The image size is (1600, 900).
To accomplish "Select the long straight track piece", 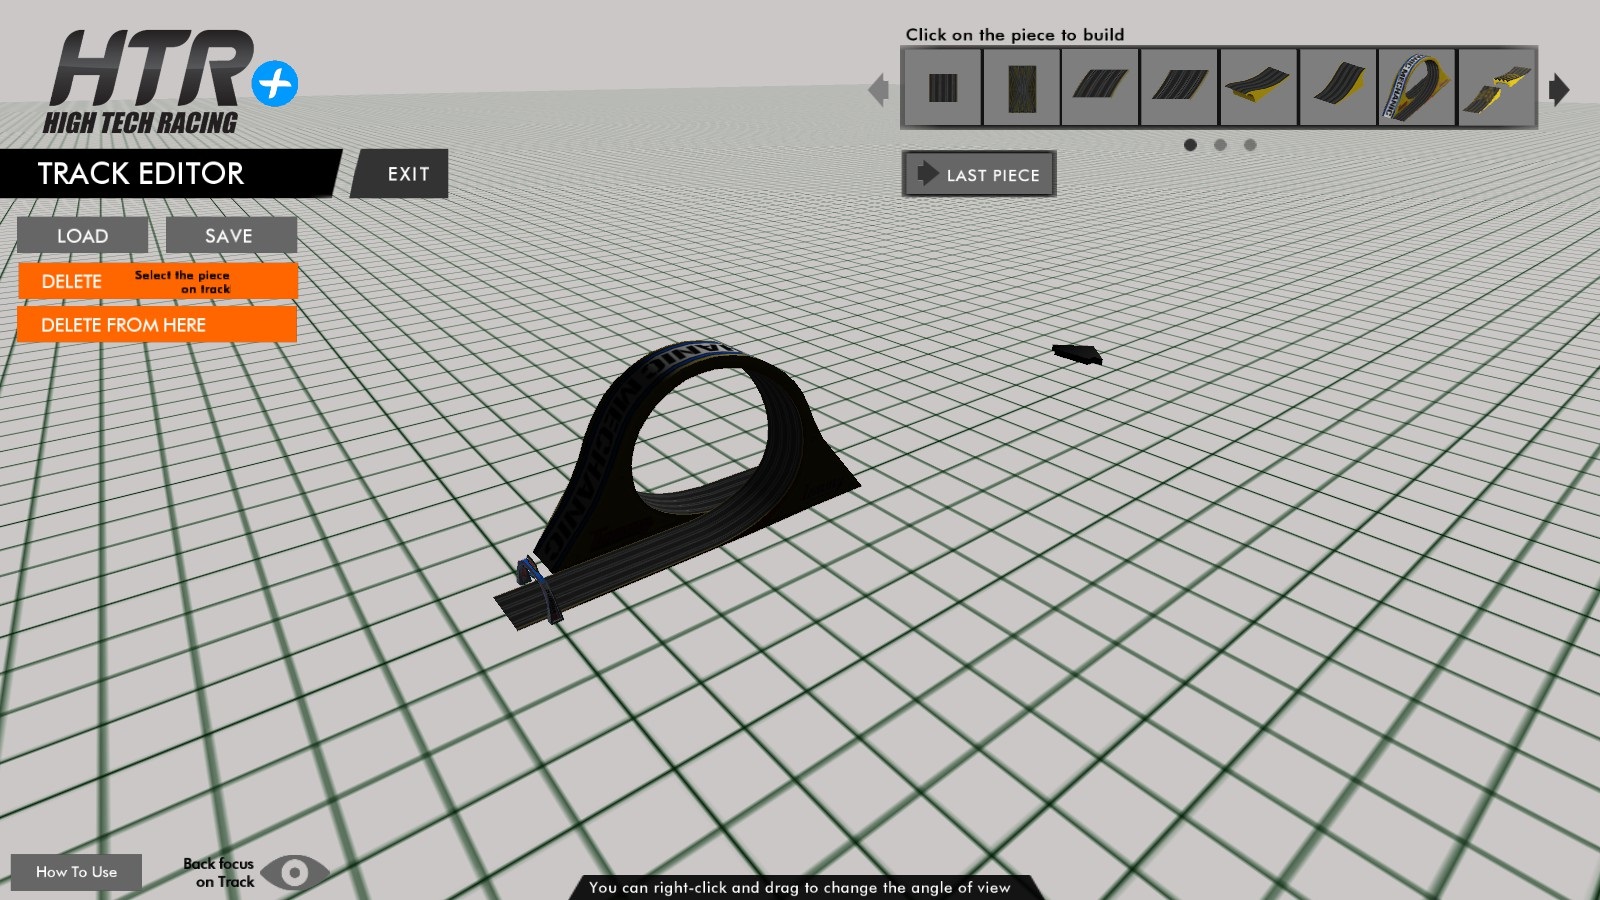I will pyautogui.click(x=1021, y=88).
